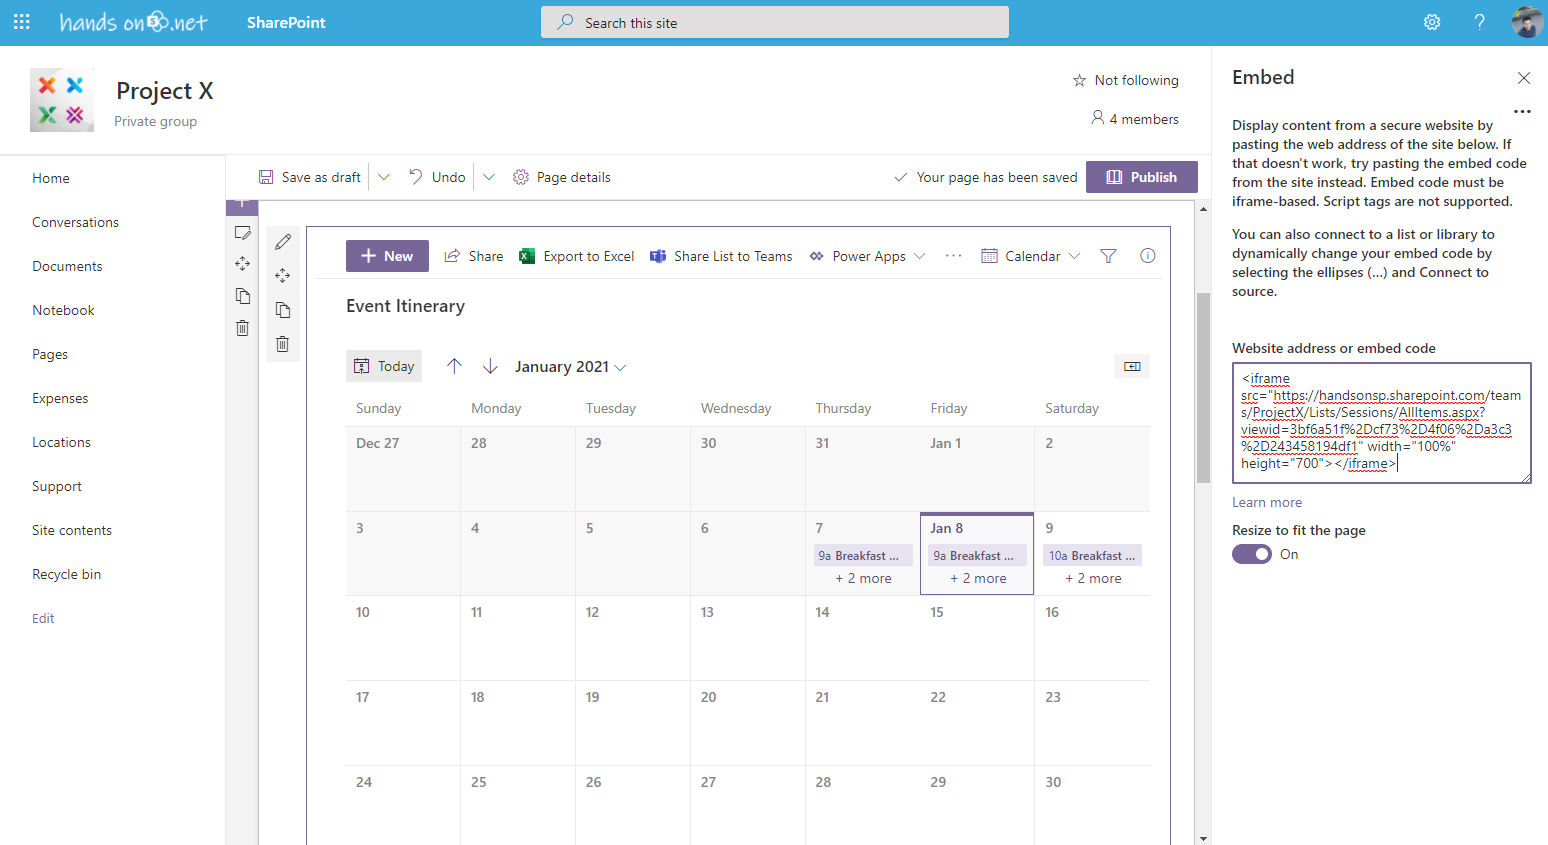Open the list information pane icon

(x=1148, y=256)
